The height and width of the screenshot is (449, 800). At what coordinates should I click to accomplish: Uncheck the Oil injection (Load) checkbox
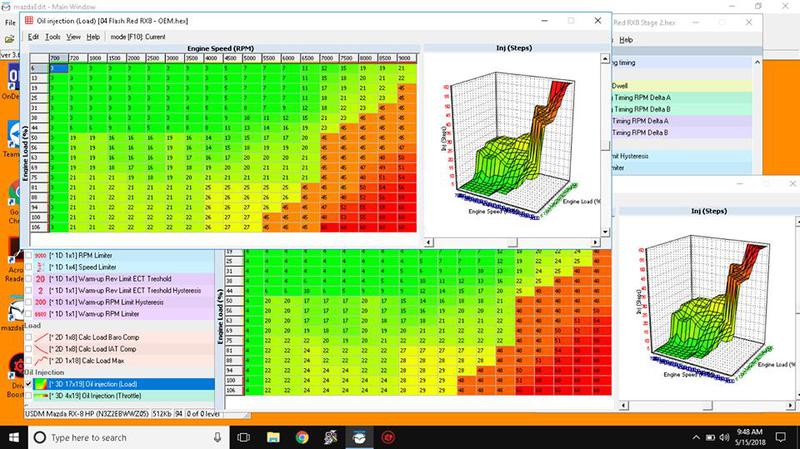29,384
